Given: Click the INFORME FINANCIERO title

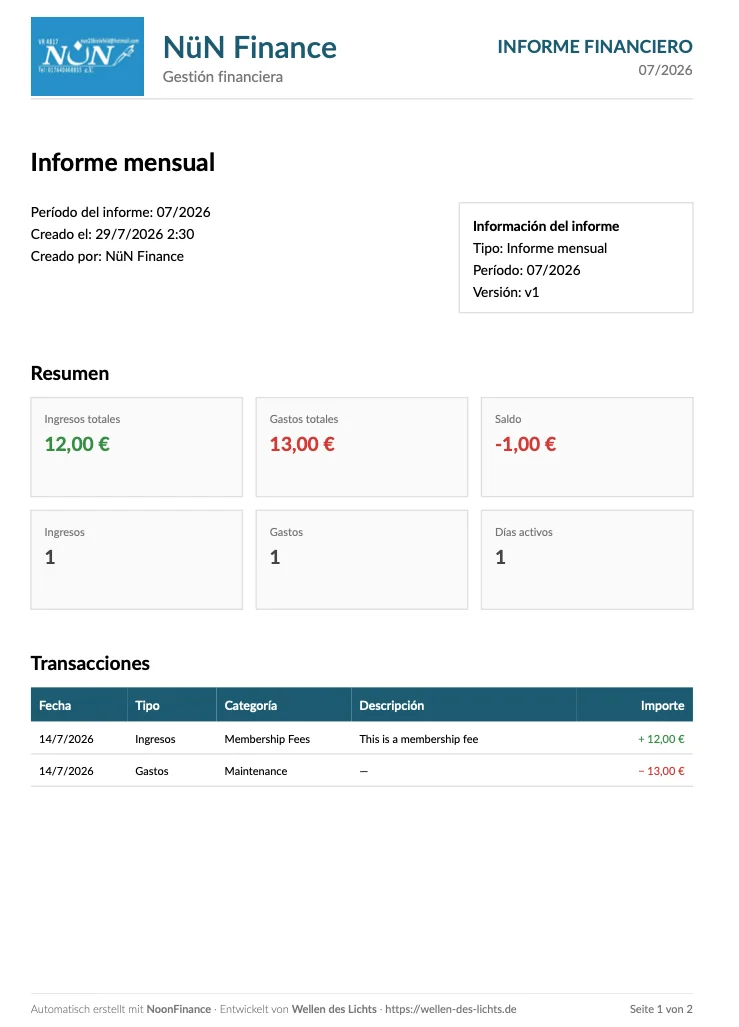Looking at the screenshot, I should pyautogui.click(x=595, y=47).
